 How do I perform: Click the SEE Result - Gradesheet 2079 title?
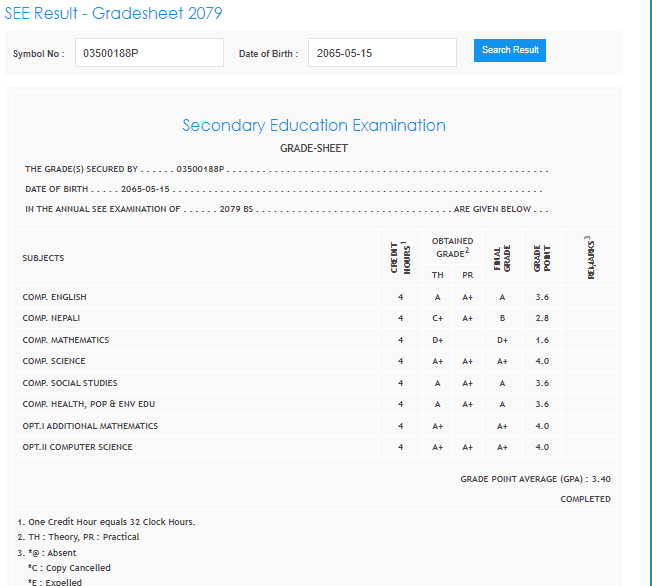[x=113, y=13]
